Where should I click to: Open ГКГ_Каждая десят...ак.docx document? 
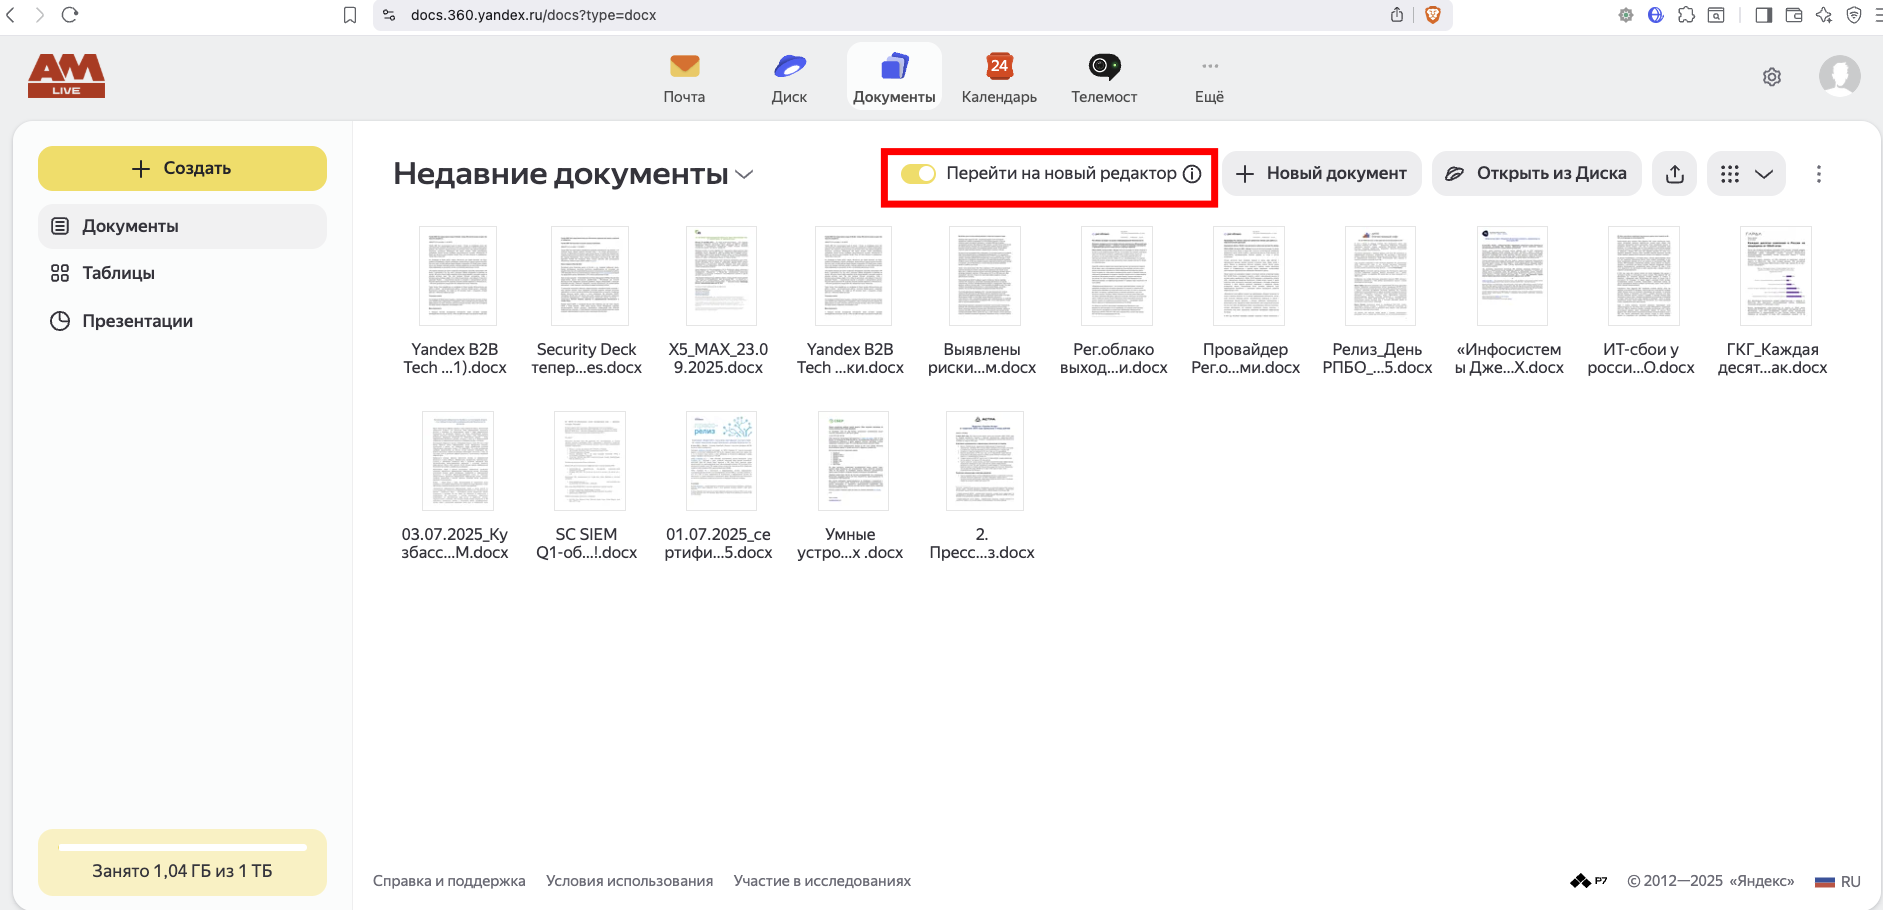click(1773, 301)
